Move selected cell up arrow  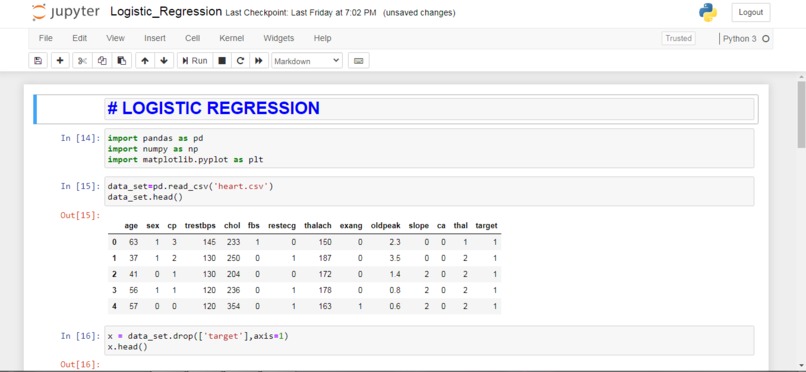tap(145, 61)
